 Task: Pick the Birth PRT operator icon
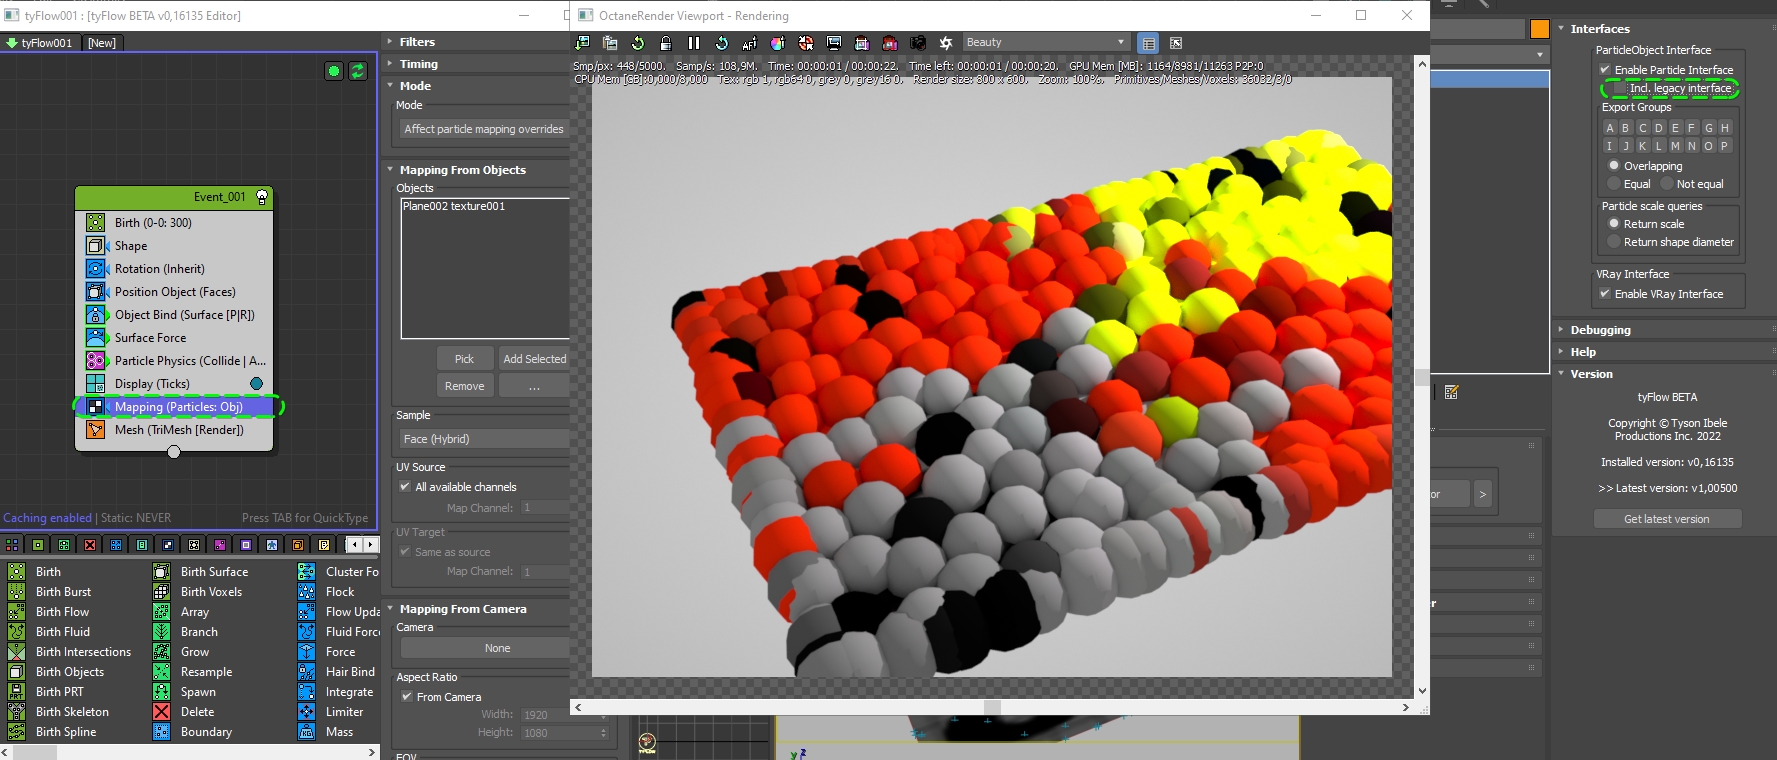[17, 691]
